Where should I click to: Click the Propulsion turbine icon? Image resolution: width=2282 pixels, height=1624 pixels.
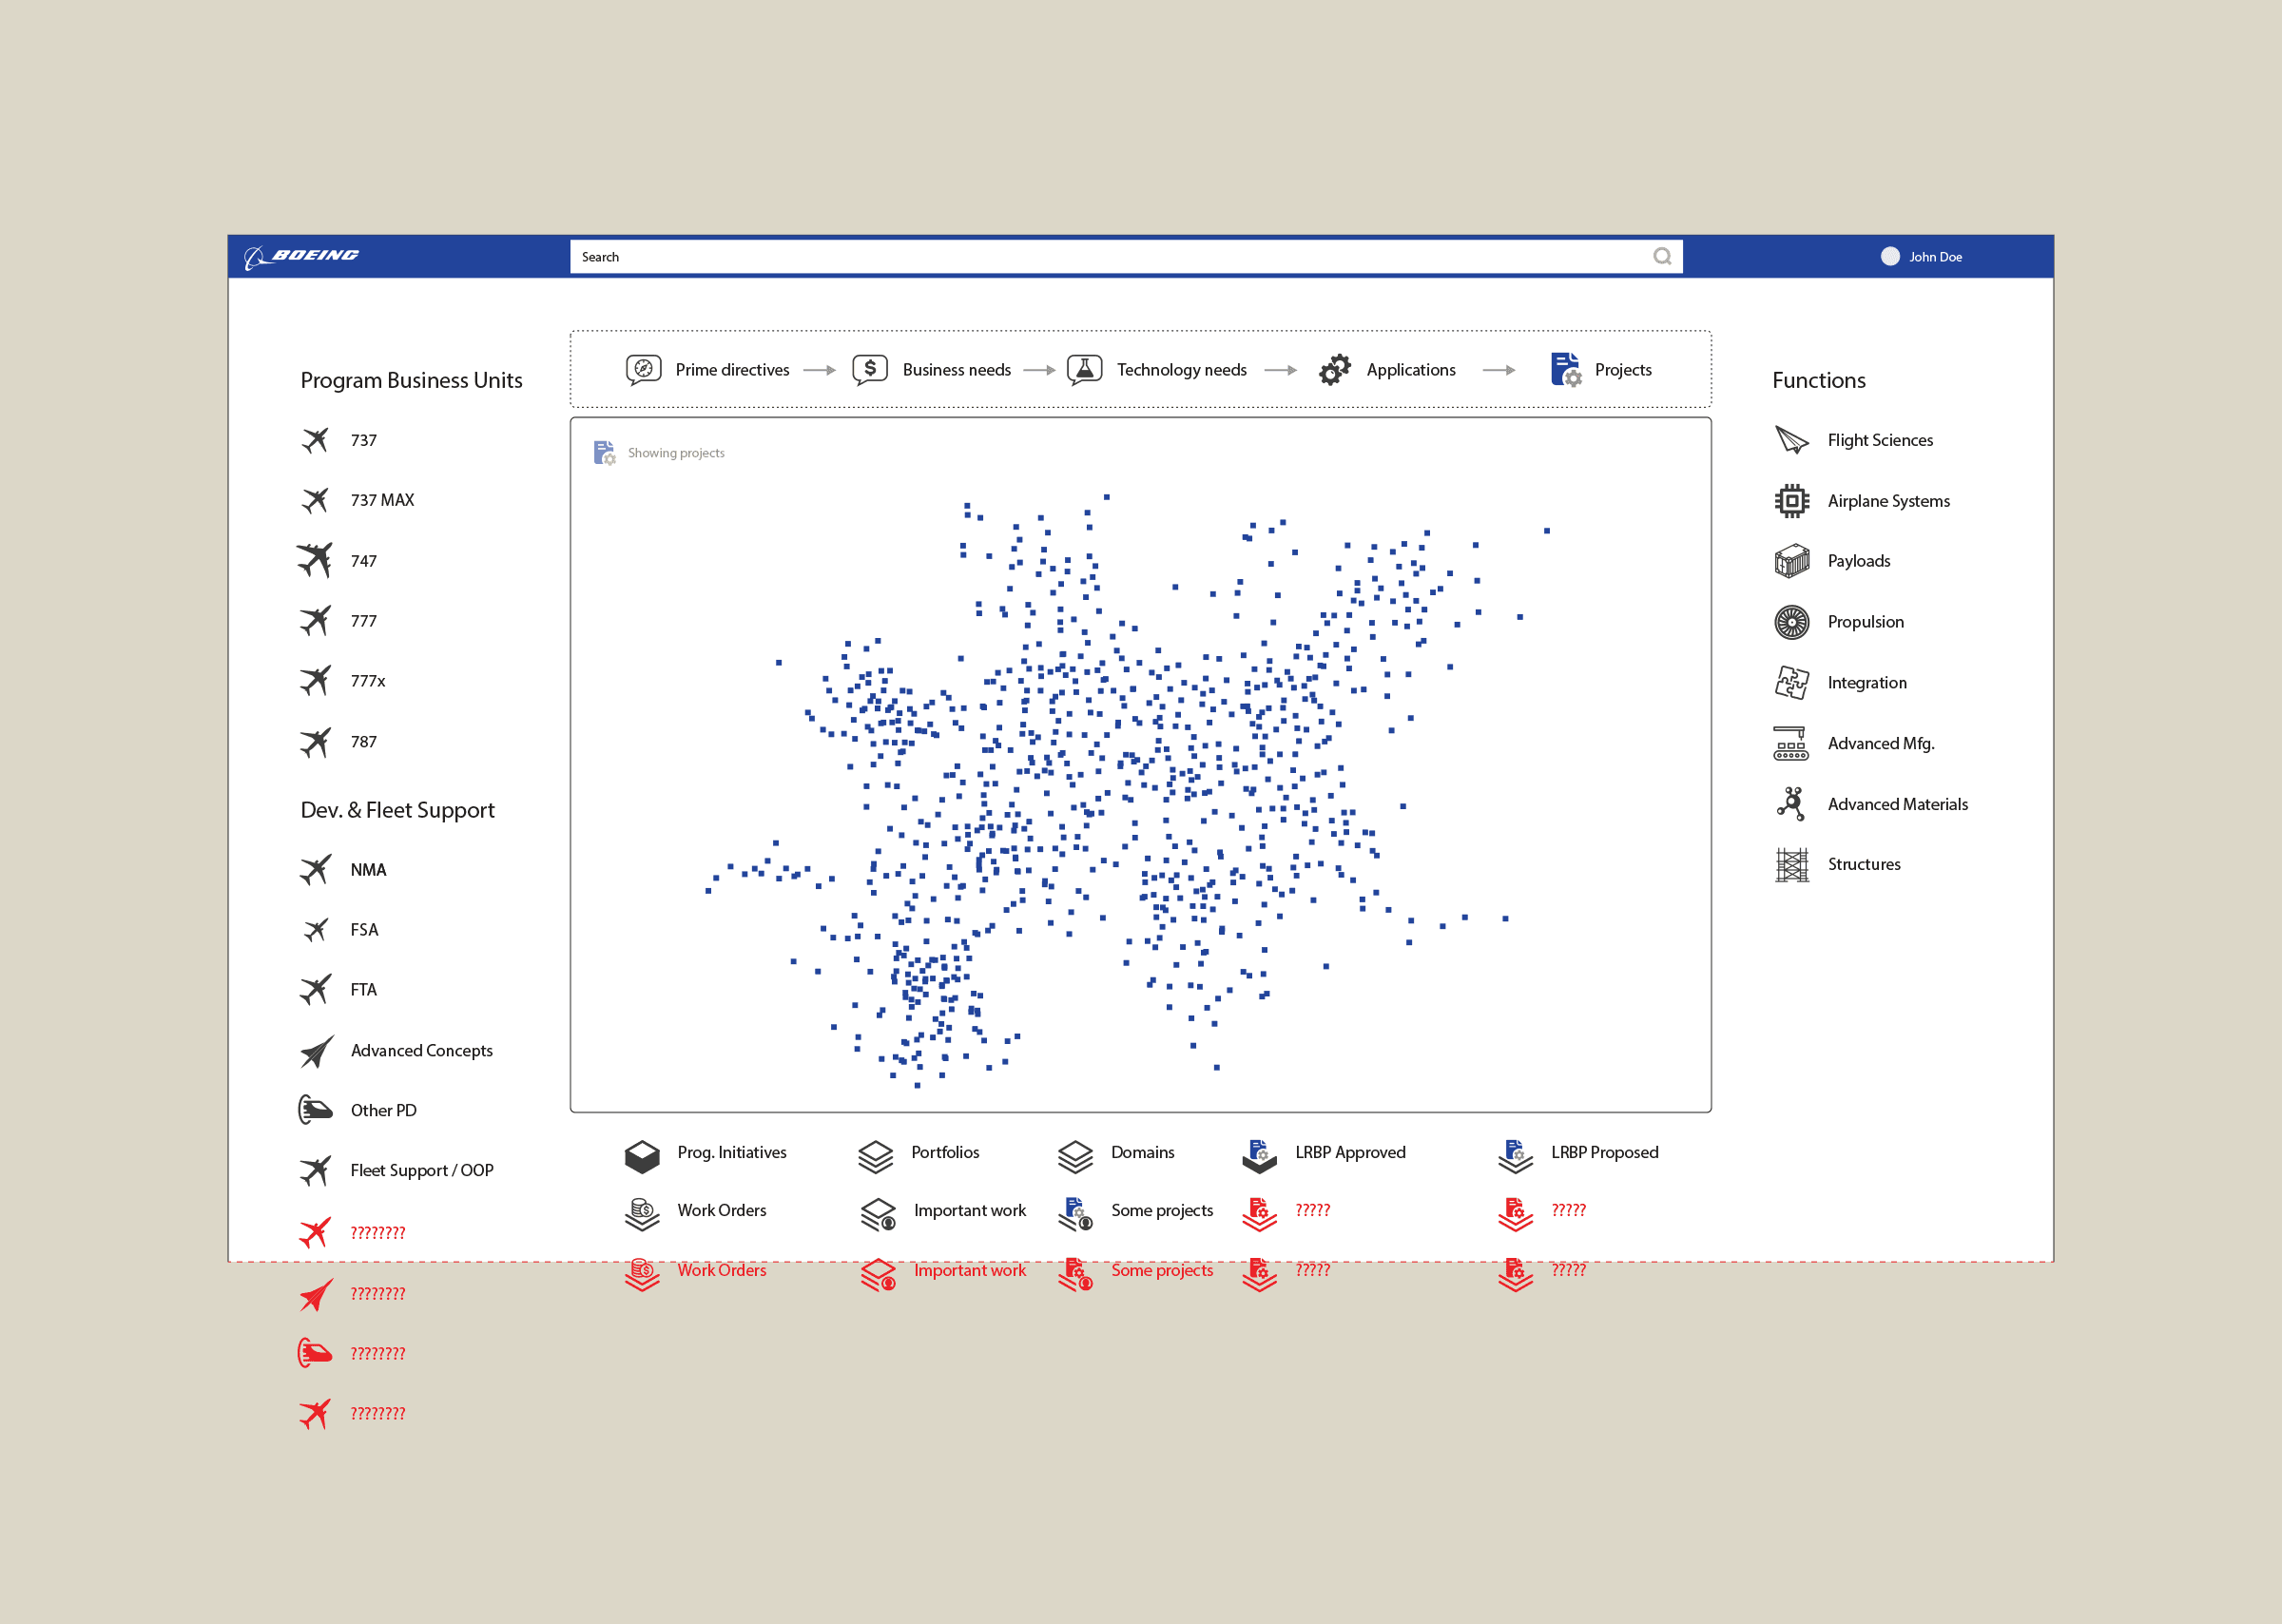1791,622
